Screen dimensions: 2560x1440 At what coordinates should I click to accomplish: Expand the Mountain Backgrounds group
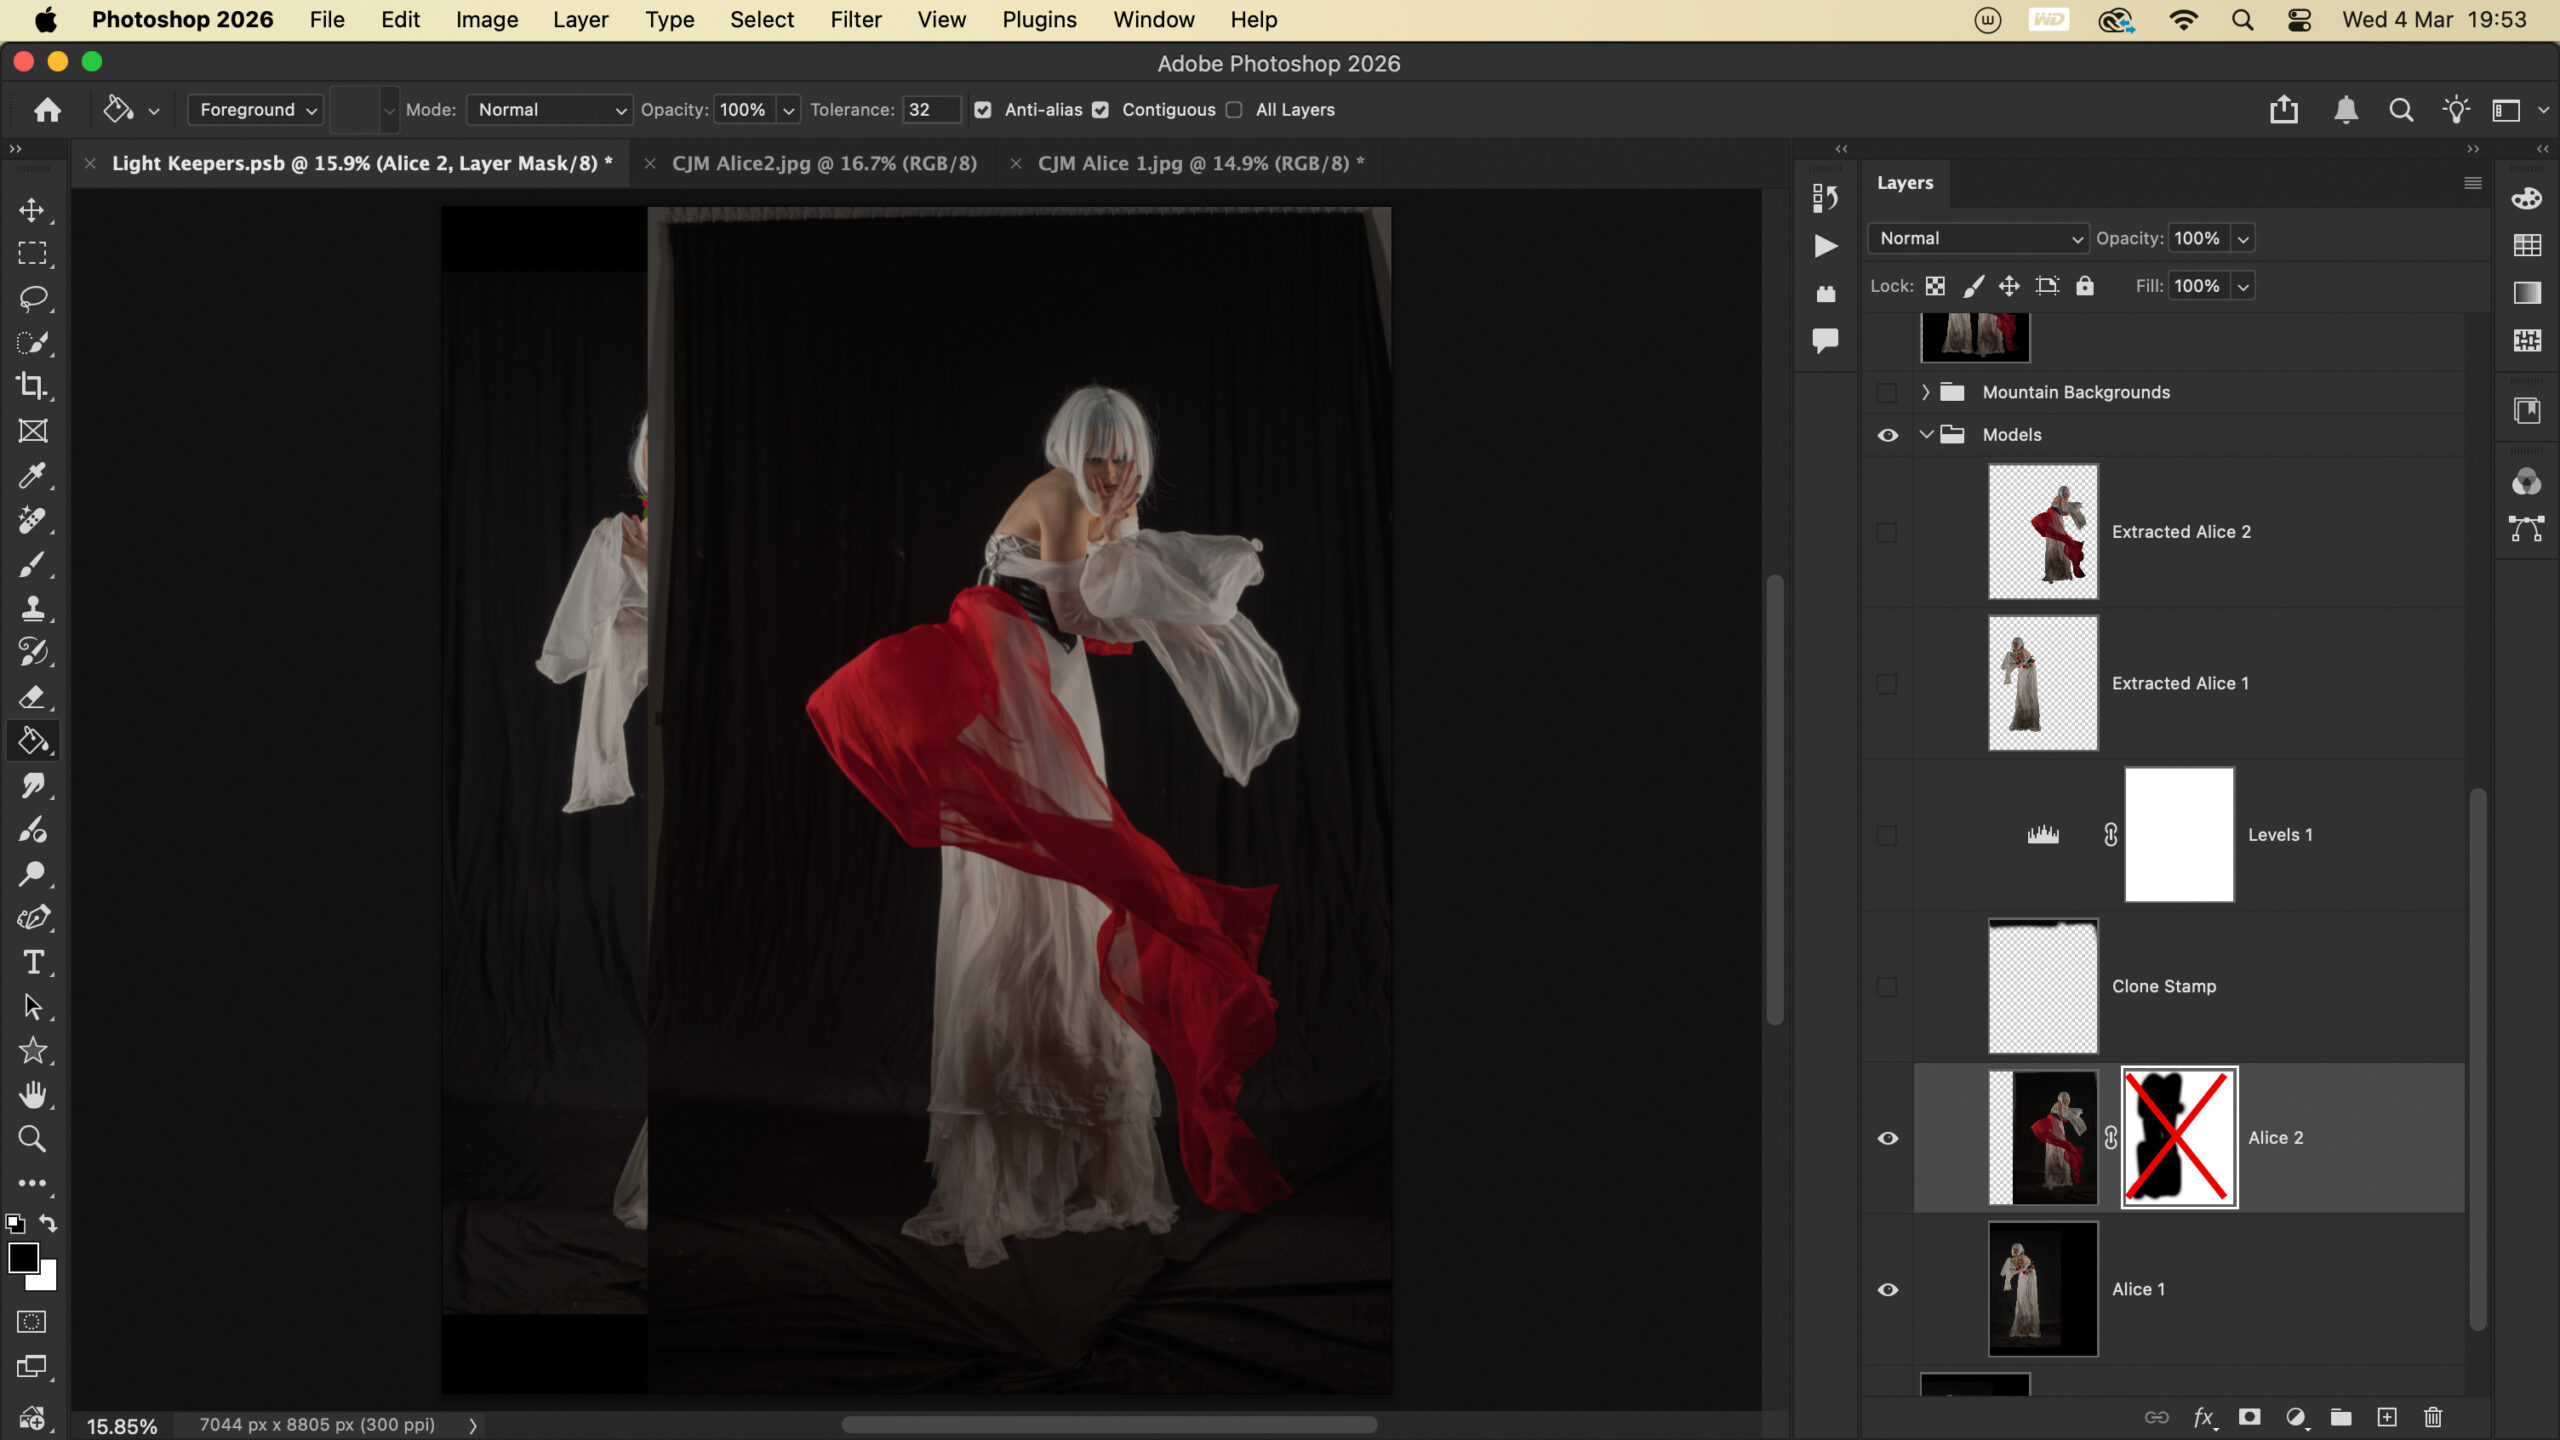tap(1925, 392)
